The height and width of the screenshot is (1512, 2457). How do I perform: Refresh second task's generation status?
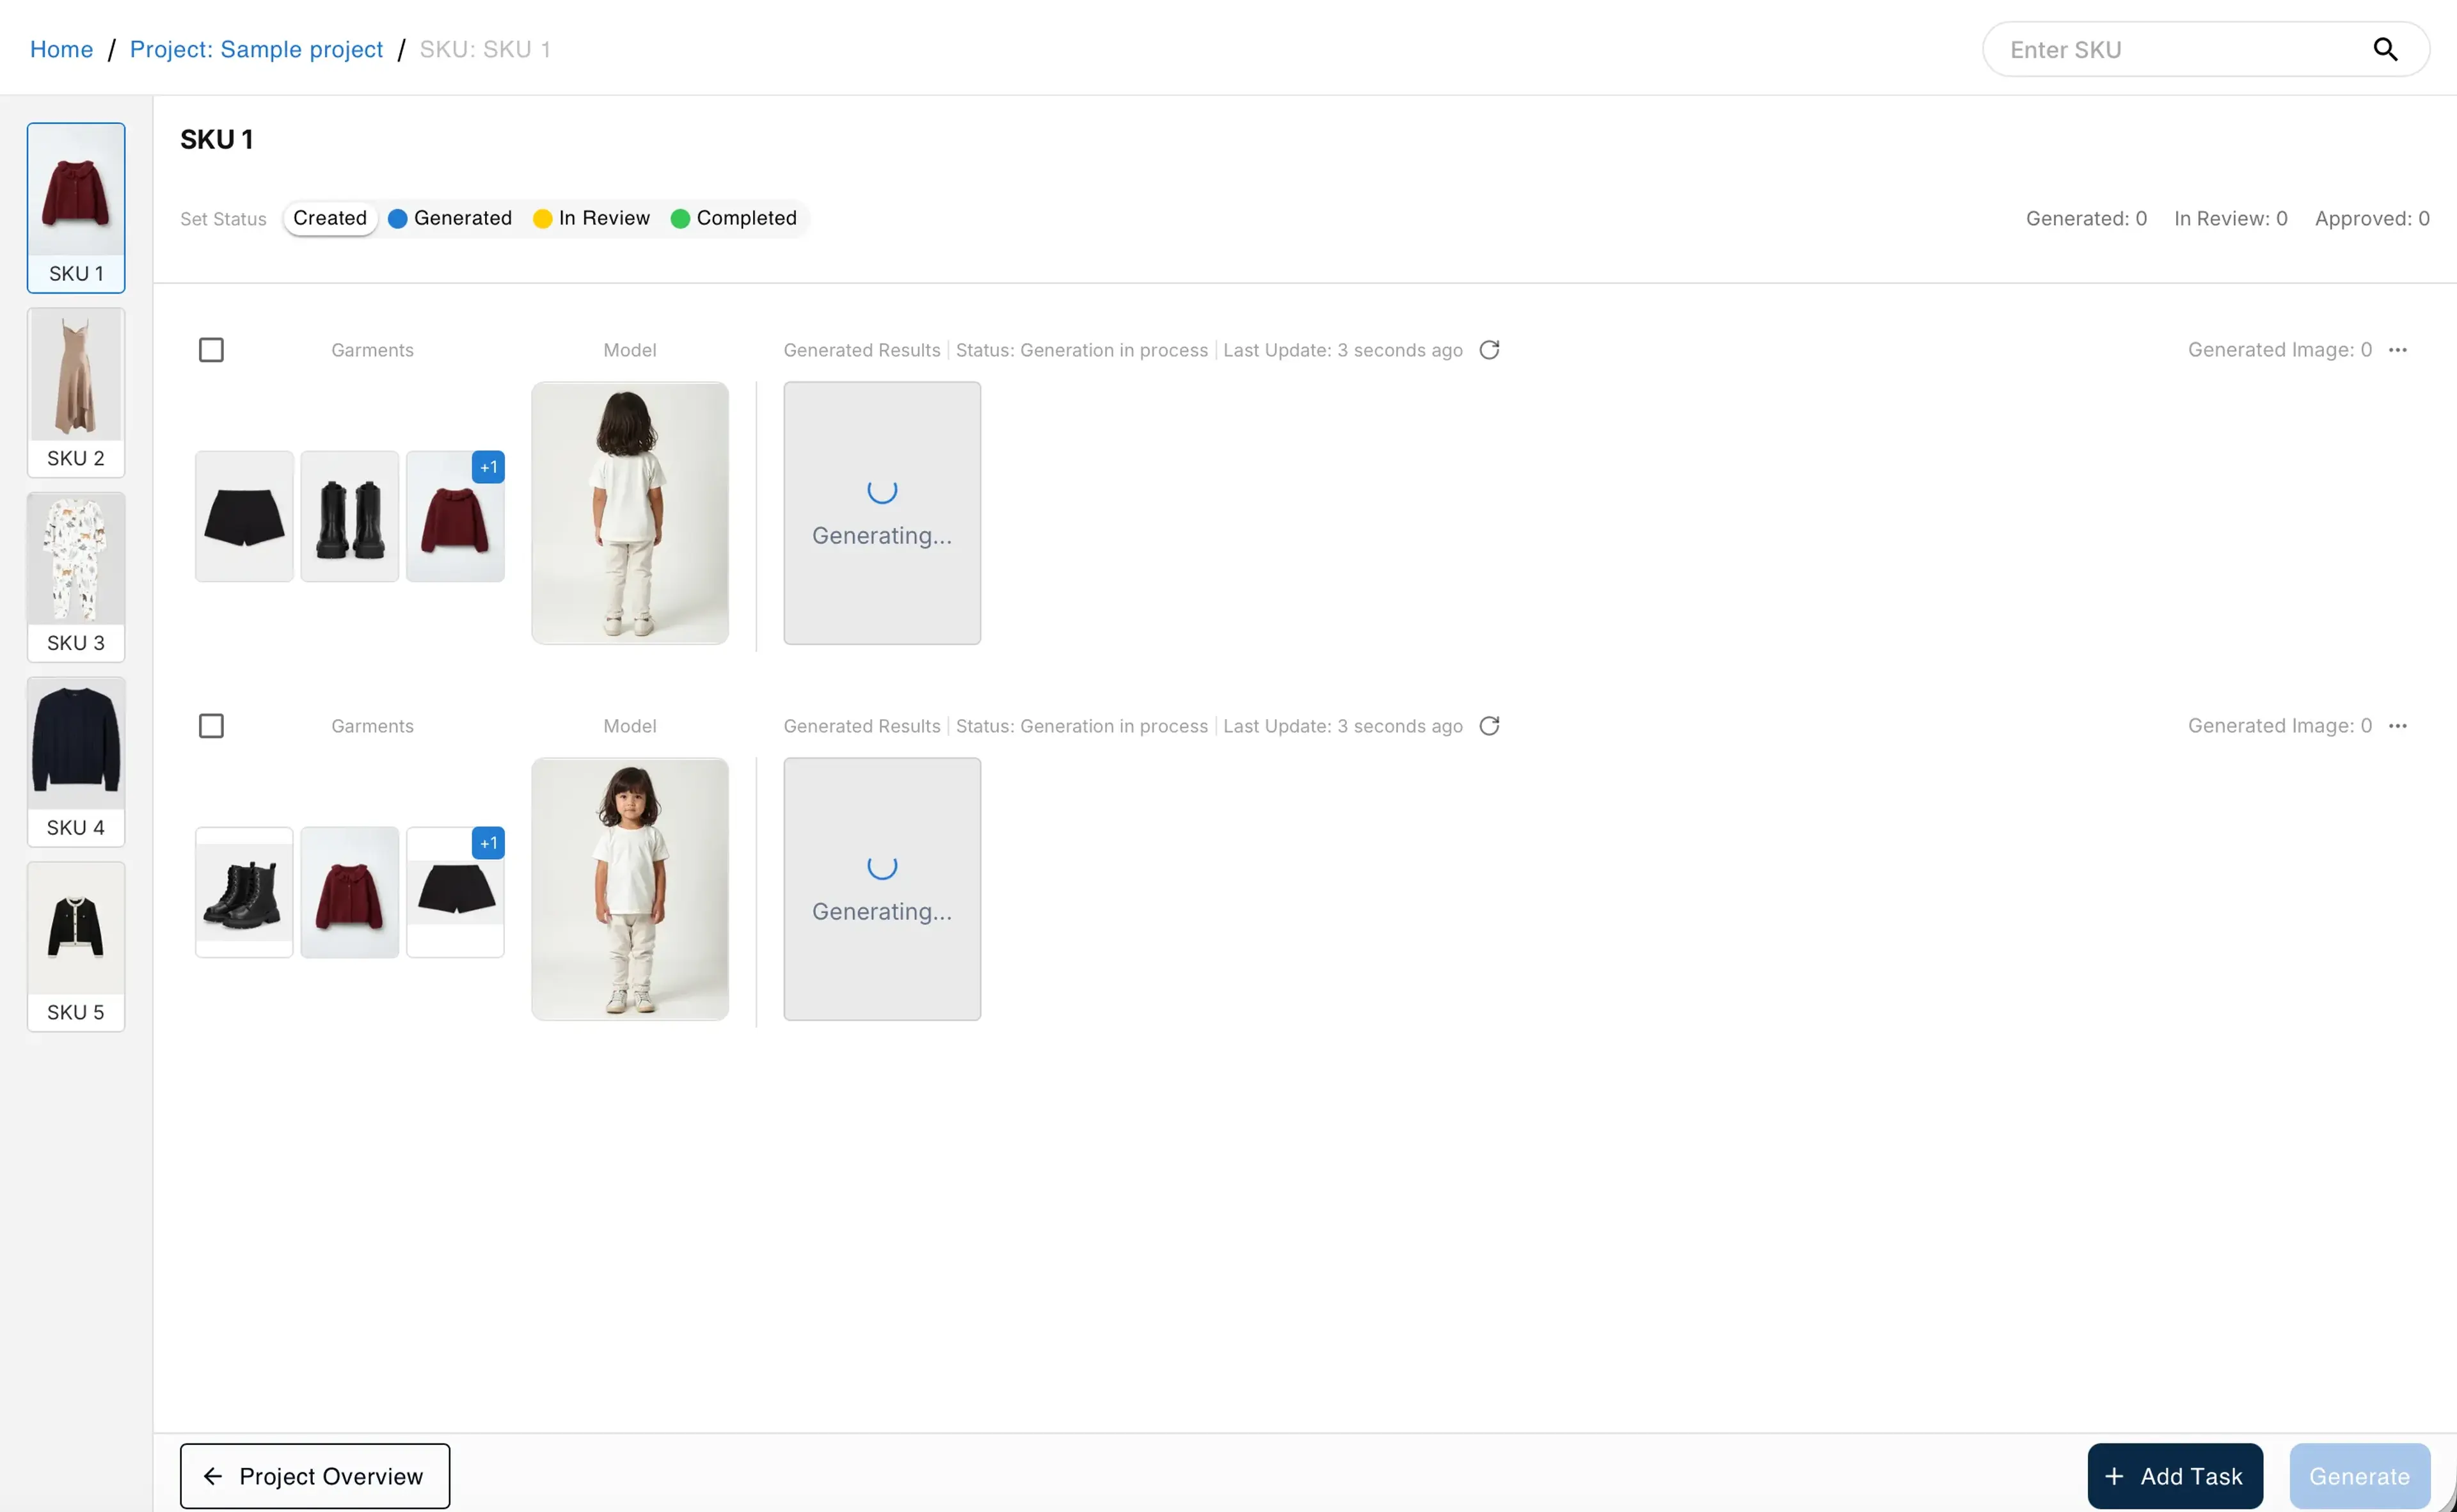(x=1489, y=726)
